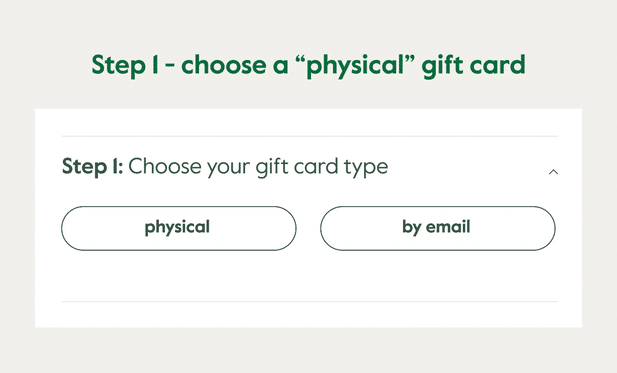Image resolution: width=617 pixels, height=373 pixels.
Task: Click the beige background below the white card
Action: 308,350
